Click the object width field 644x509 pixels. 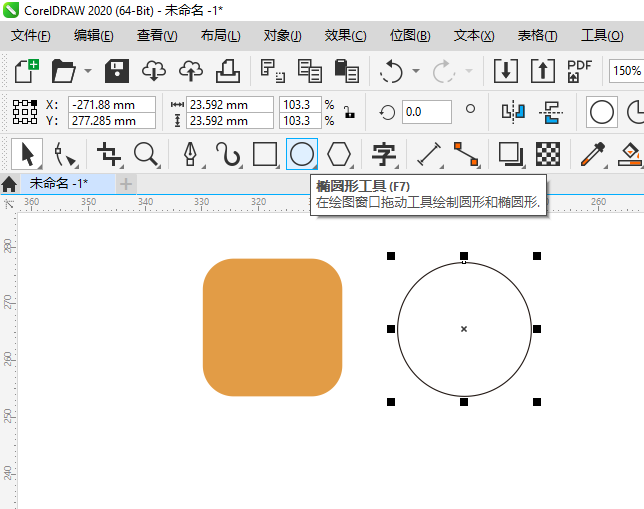[x=230, y=105]
